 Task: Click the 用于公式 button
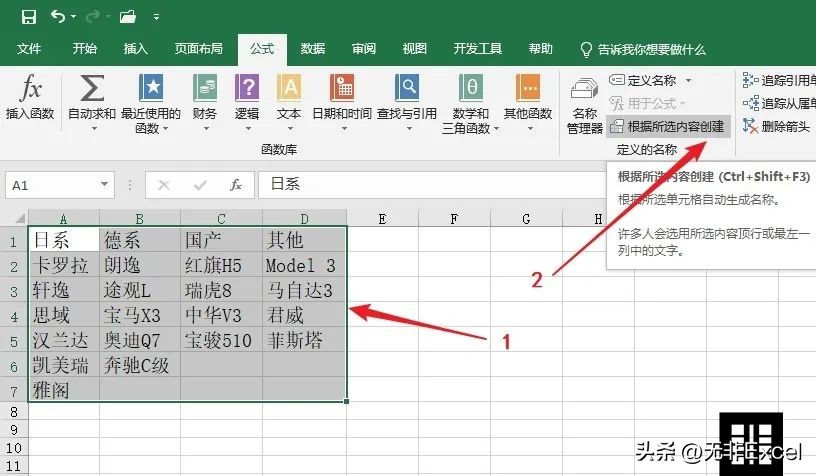[x=647, y=104]
